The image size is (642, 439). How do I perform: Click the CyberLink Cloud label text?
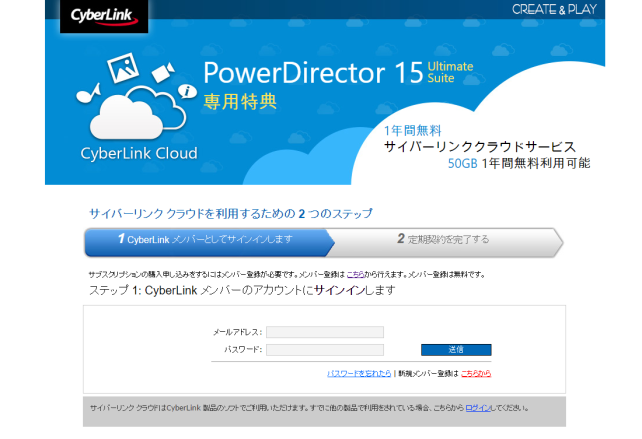pyautogui.click(x=139, y=153)
